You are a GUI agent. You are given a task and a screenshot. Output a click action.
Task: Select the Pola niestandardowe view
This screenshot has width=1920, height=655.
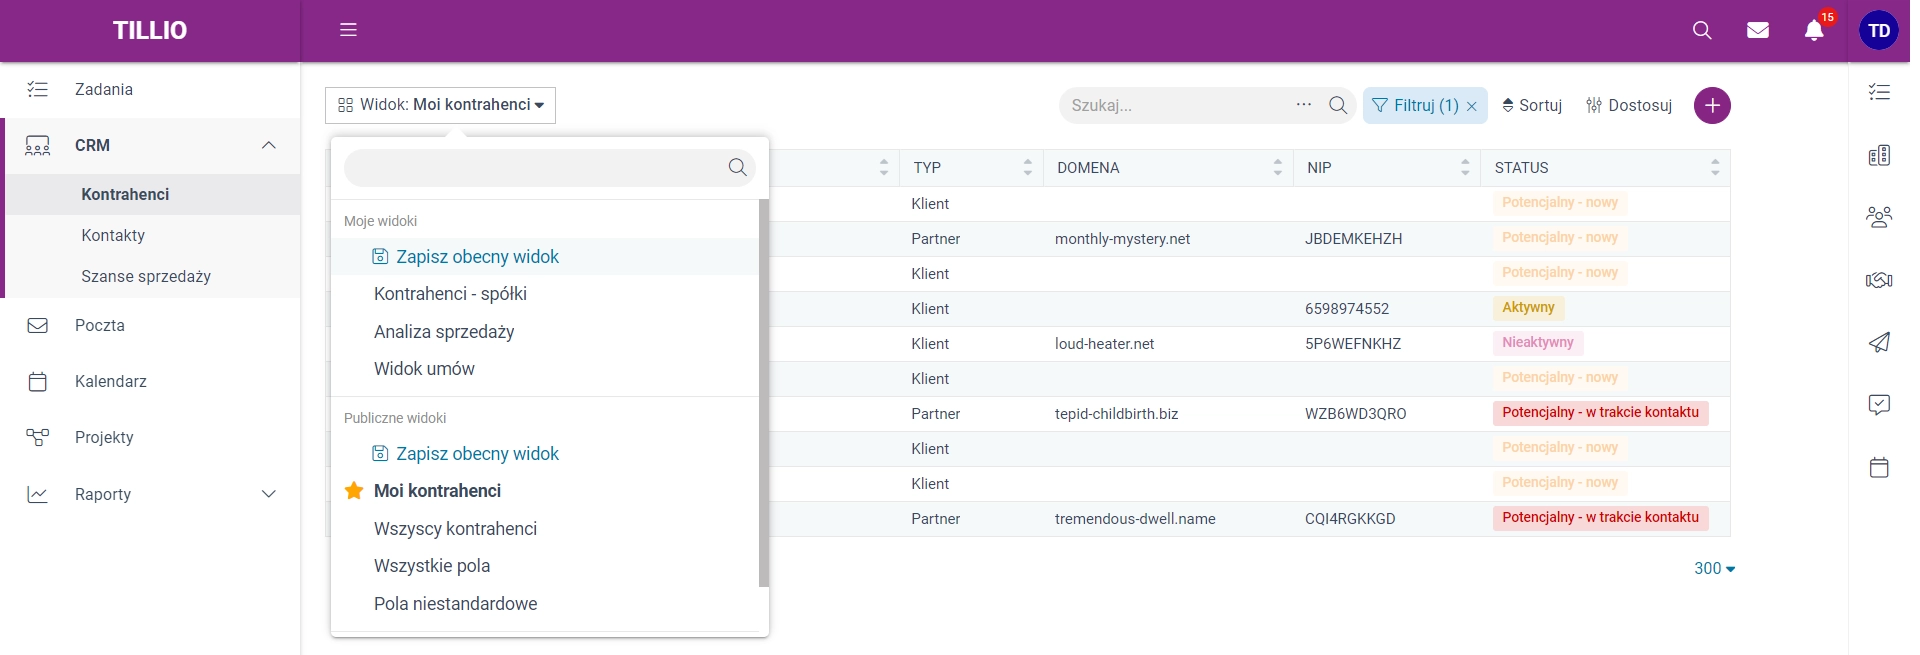pos(455,604)
